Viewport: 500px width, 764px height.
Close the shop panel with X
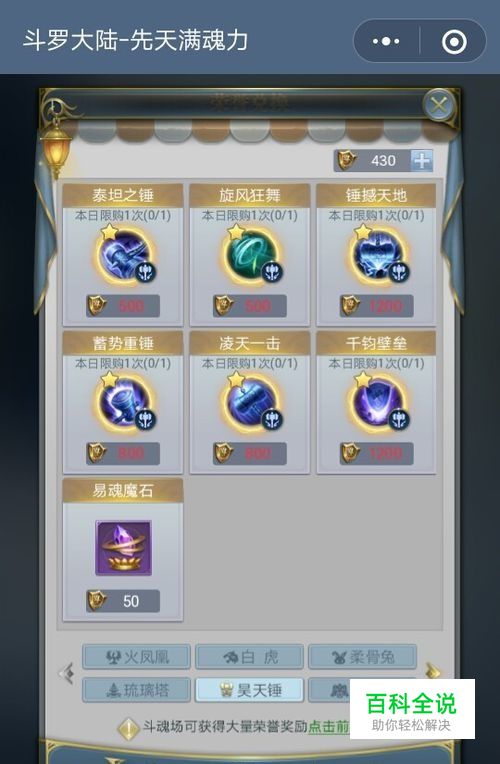point(439,105)
